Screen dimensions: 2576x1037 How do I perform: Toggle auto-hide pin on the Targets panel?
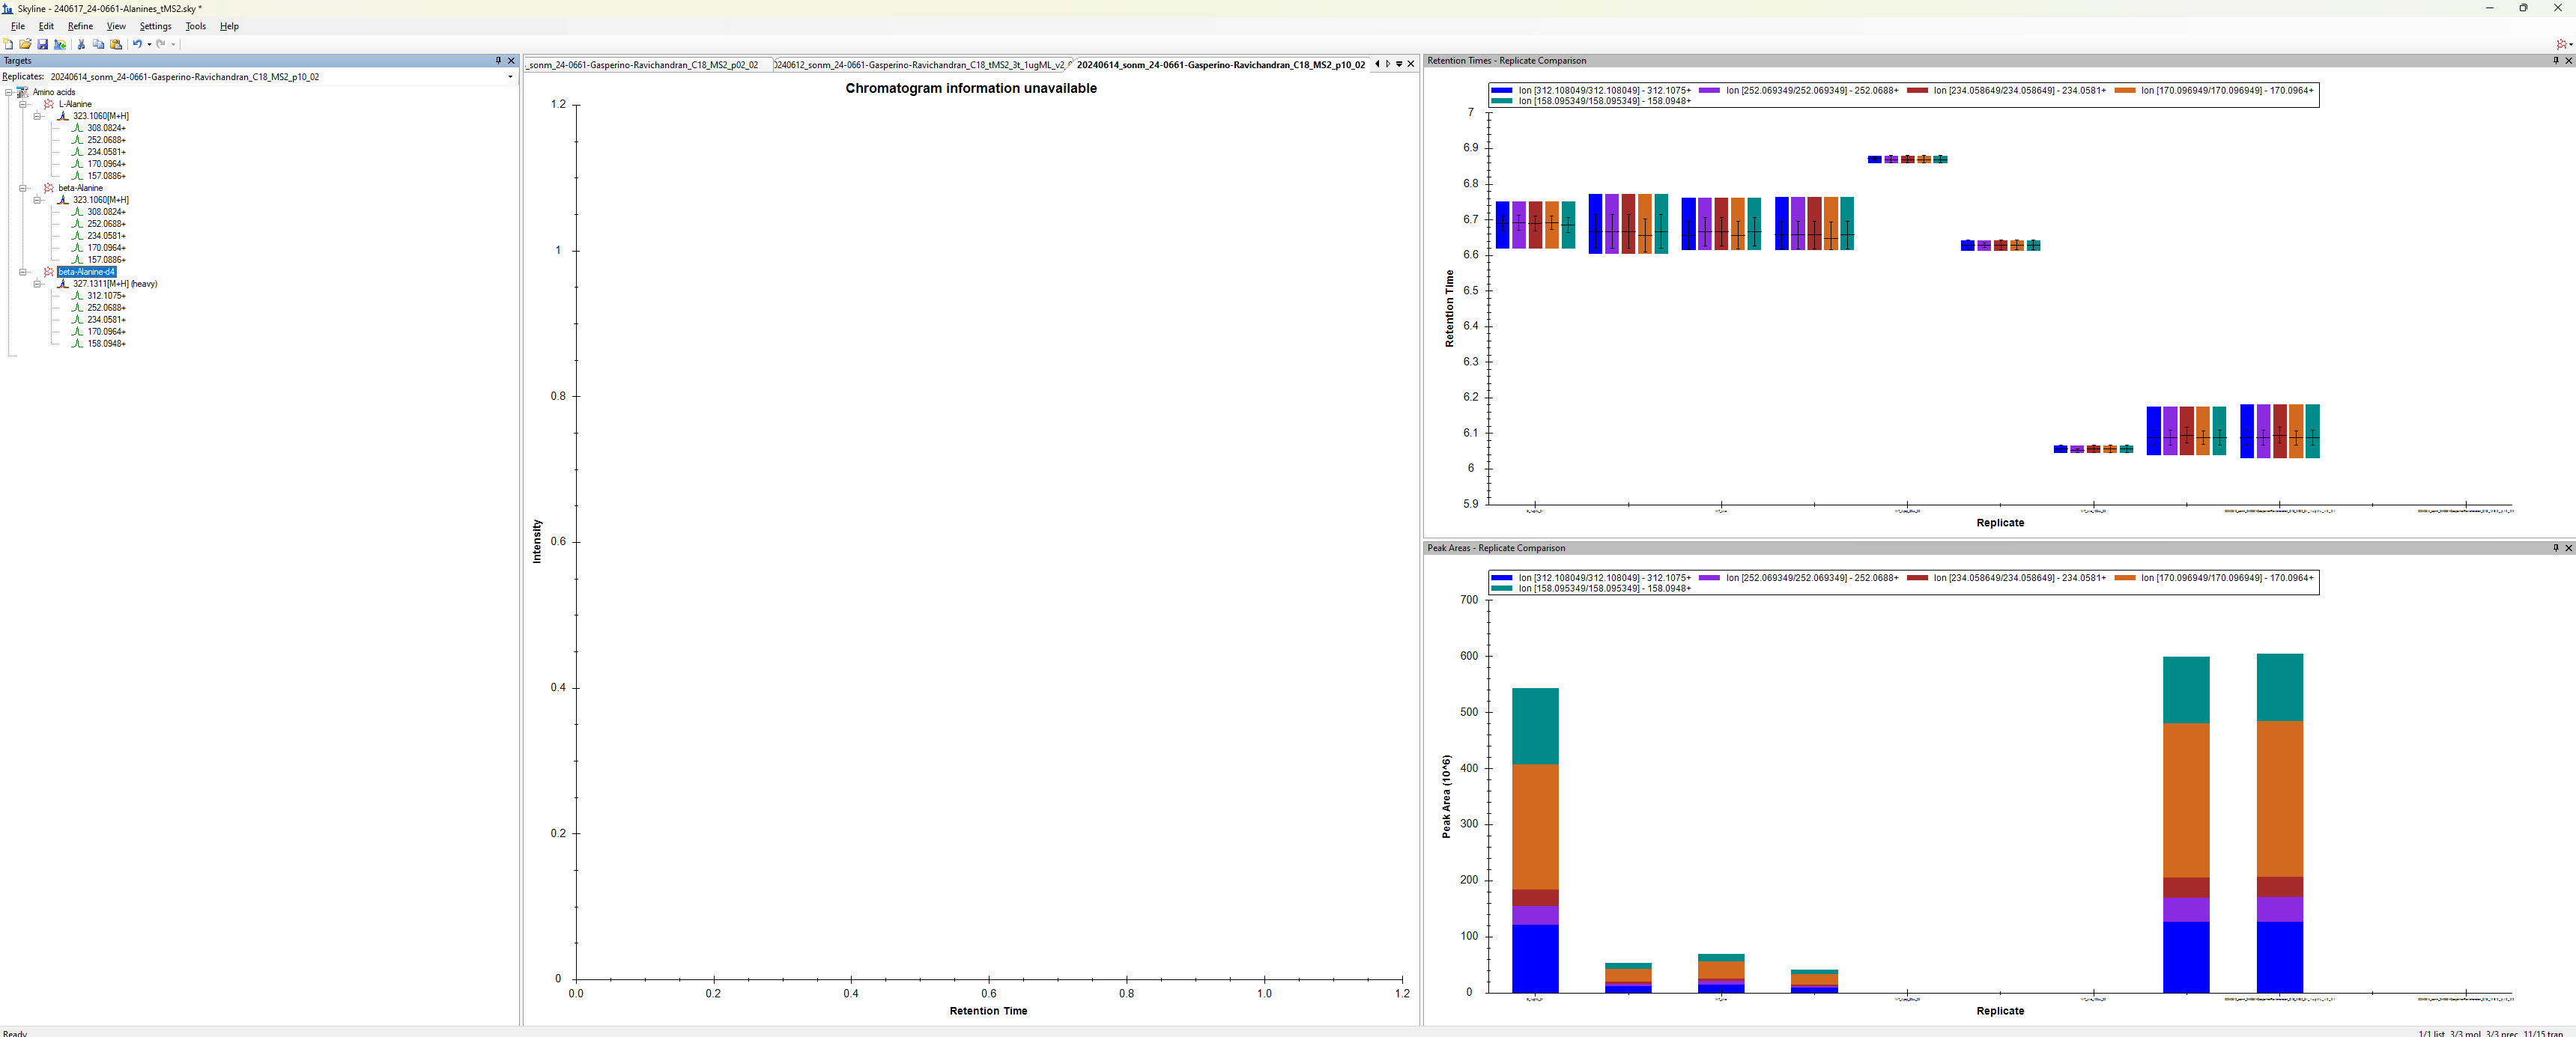[498, 61]
